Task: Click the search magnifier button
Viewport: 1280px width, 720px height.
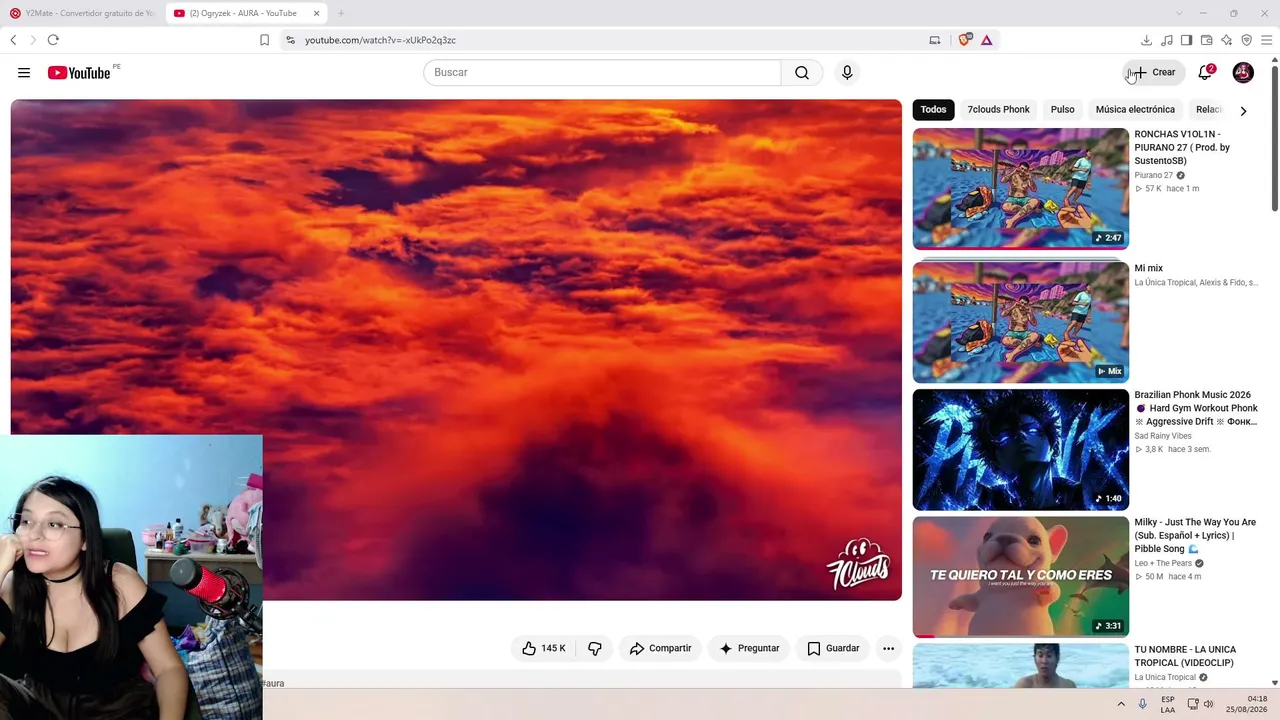Action: [802, 72]
